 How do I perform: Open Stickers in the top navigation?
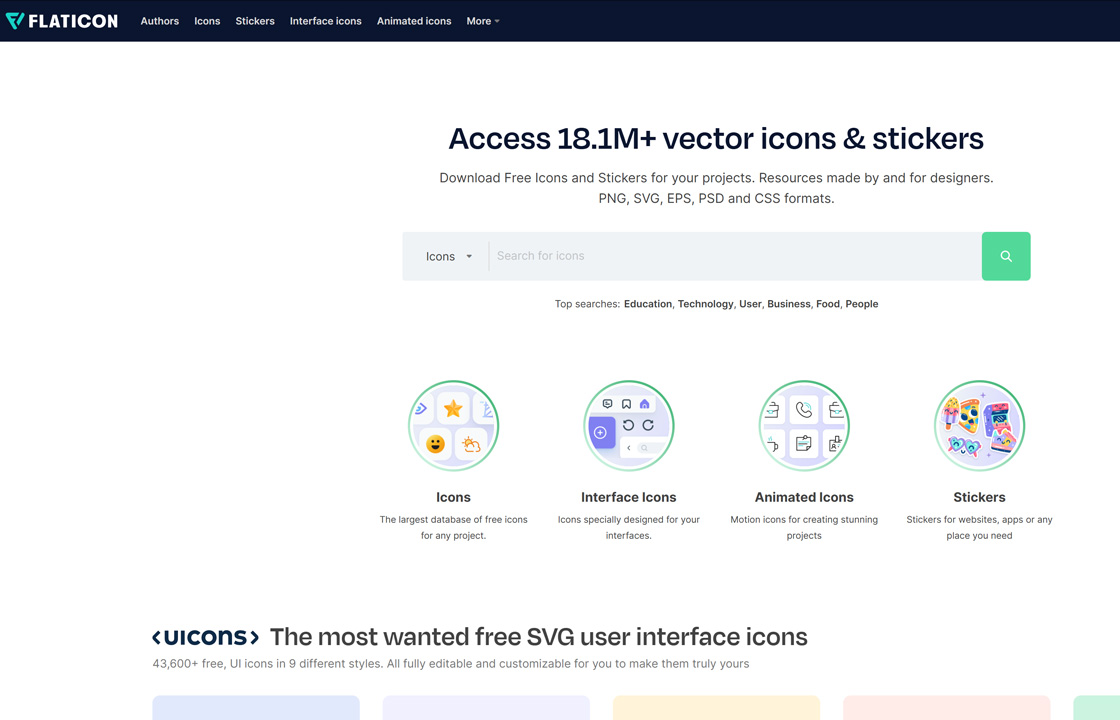(x=255, y=21)
